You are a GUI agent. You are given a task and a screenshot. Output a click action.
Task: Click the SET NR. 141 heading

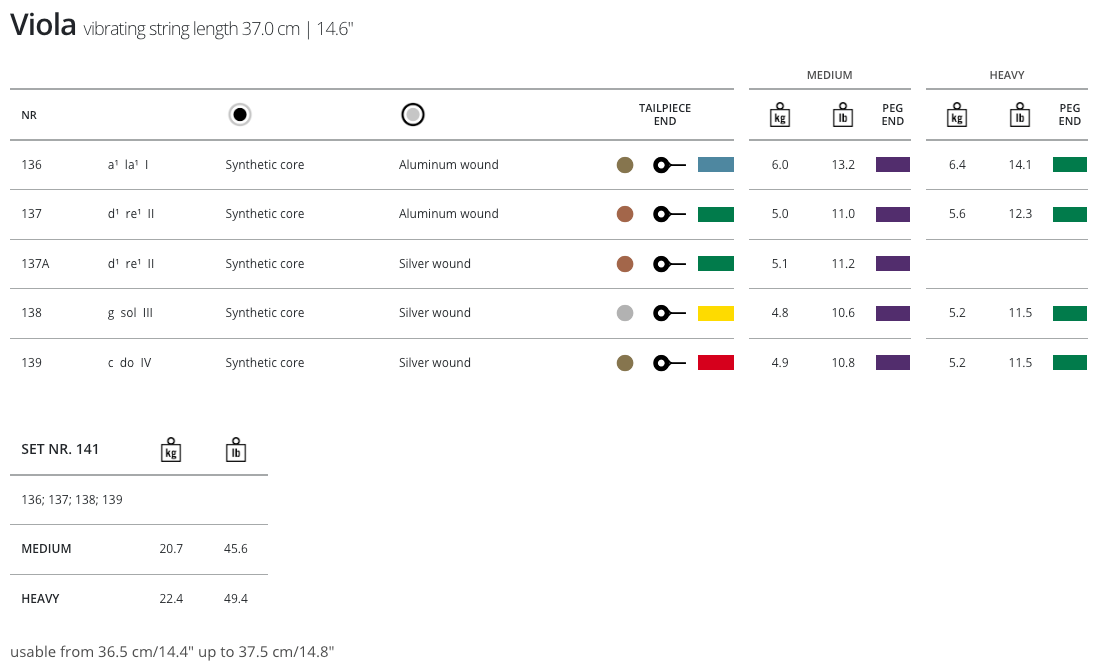[60, 450]
